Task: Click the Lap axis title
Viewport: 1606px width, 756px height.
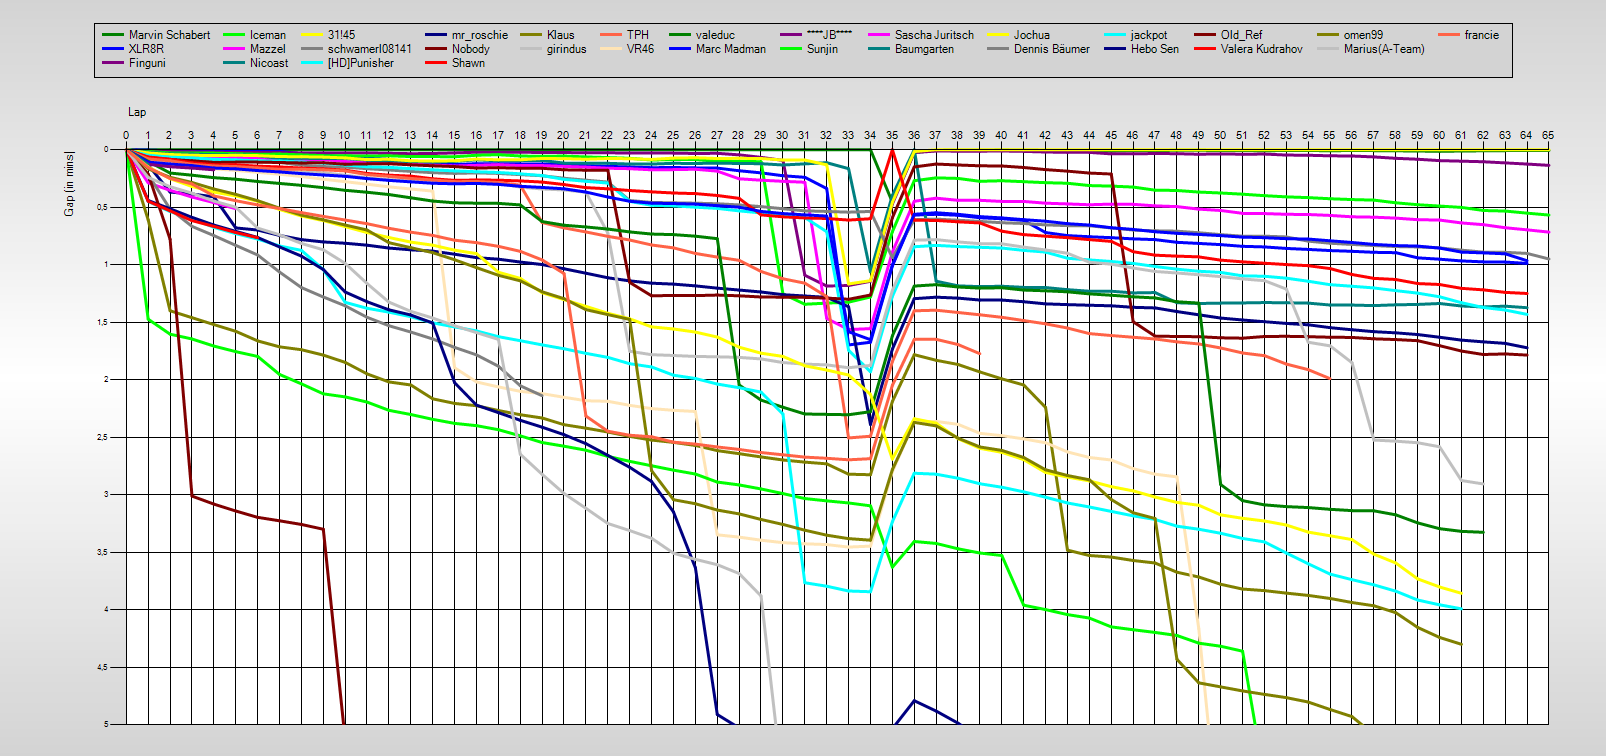Action: coord(136,112)
